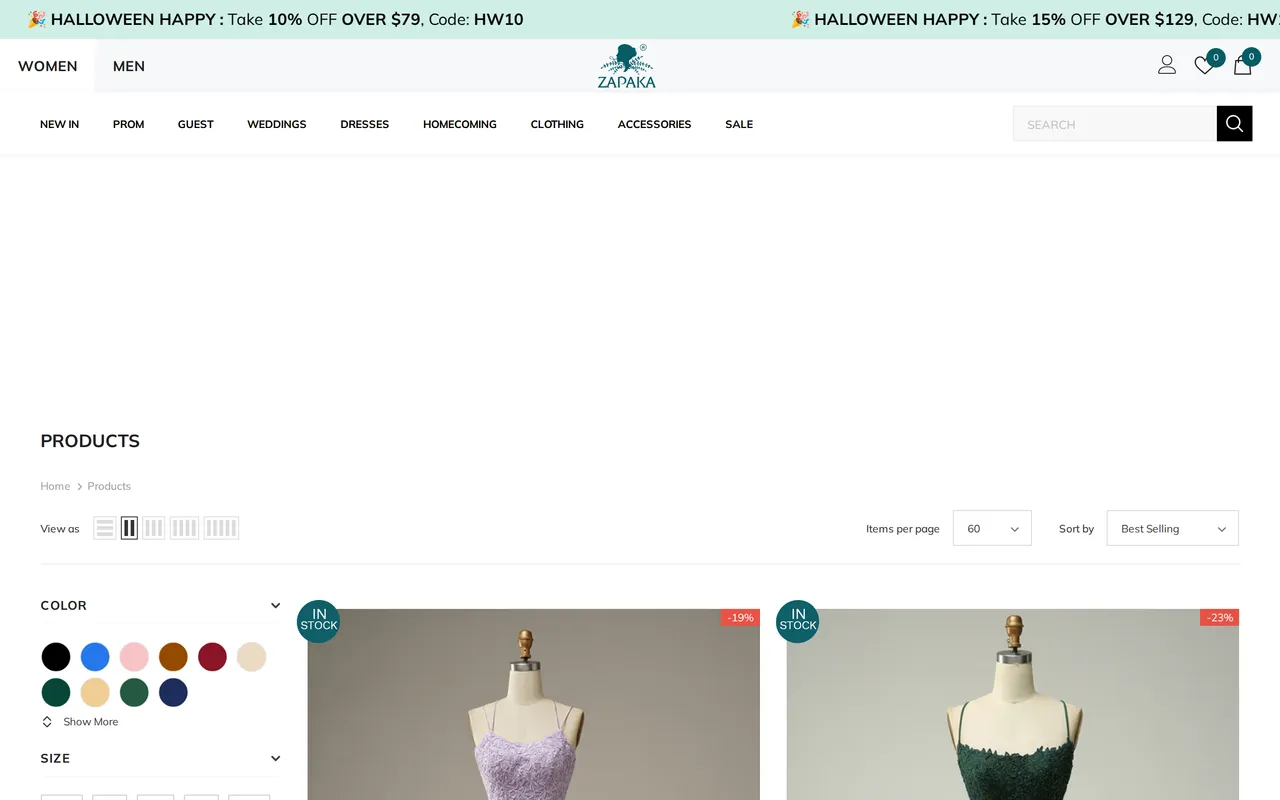This screenshot has height=800, width=1280.
Task: Open the Dresses menu
Action: (x=364, y=124)
